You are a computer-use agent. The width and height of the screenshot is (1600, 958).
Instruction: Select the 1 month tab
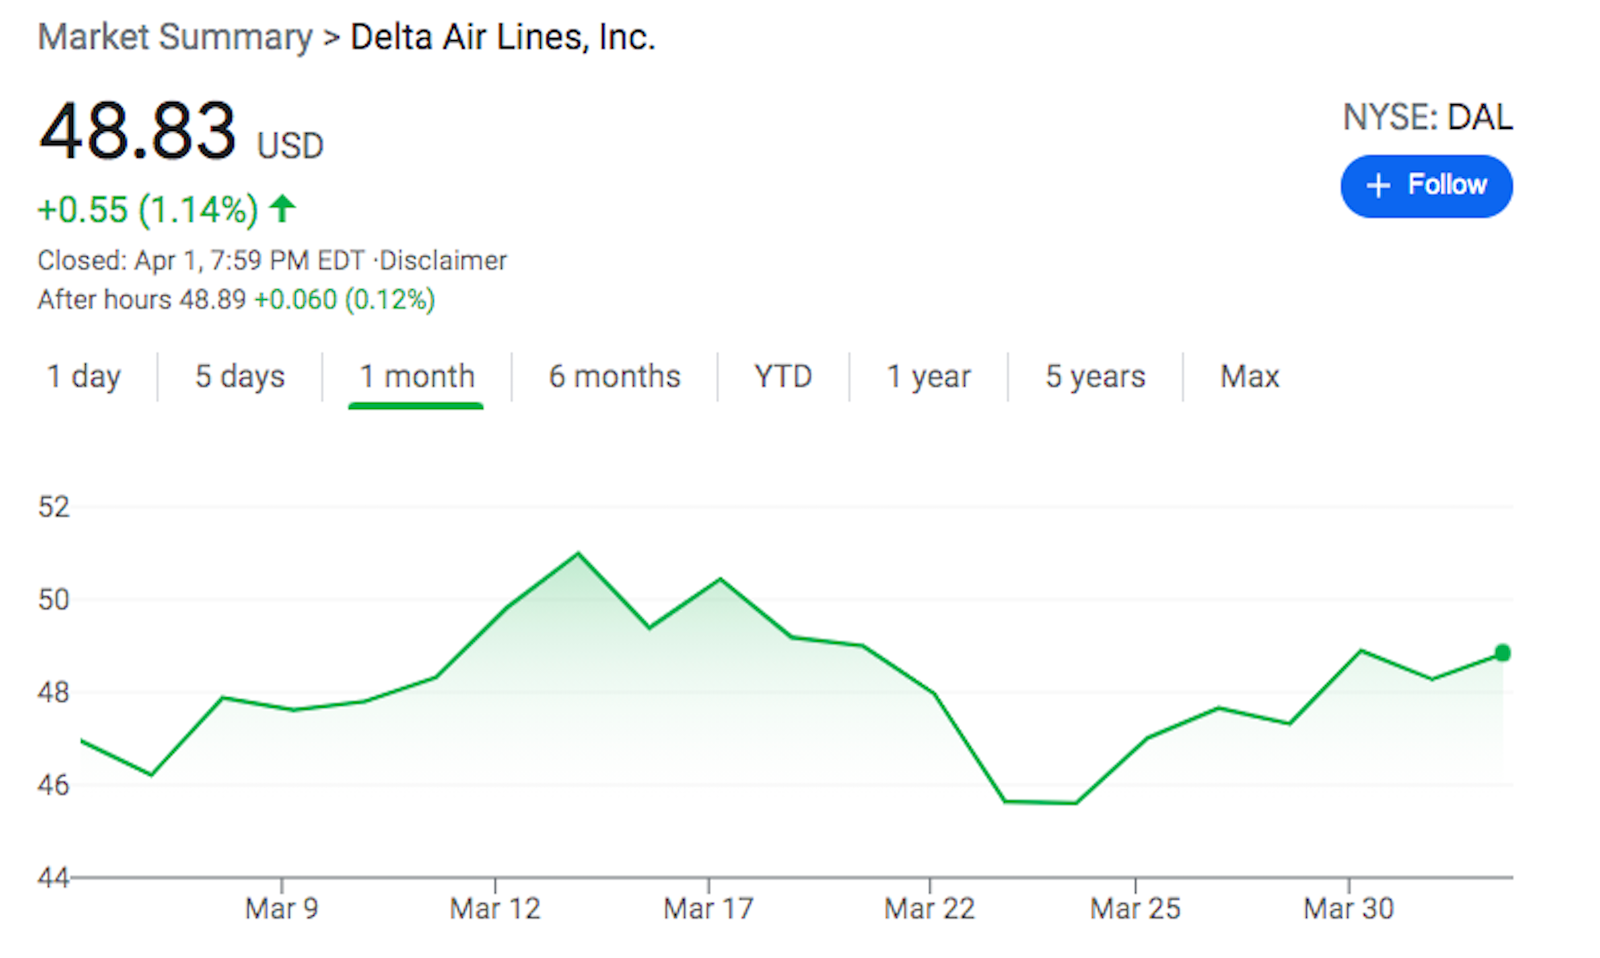pos(417,376)
